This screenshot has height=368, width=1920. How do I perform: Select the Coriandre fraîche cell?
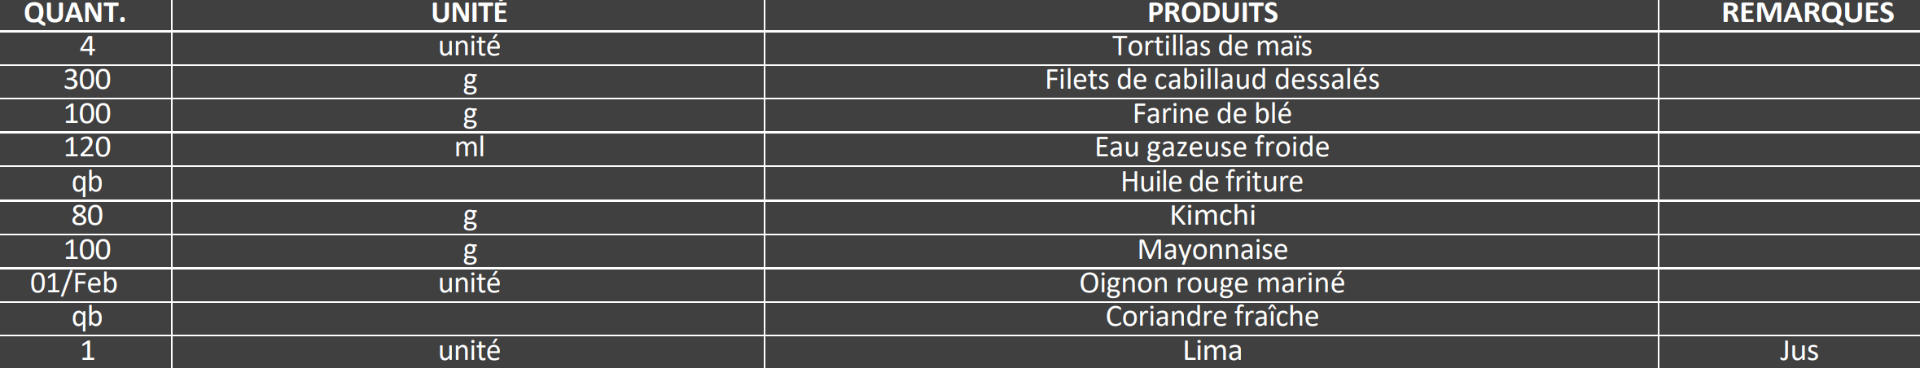(x=1211, y=317)
